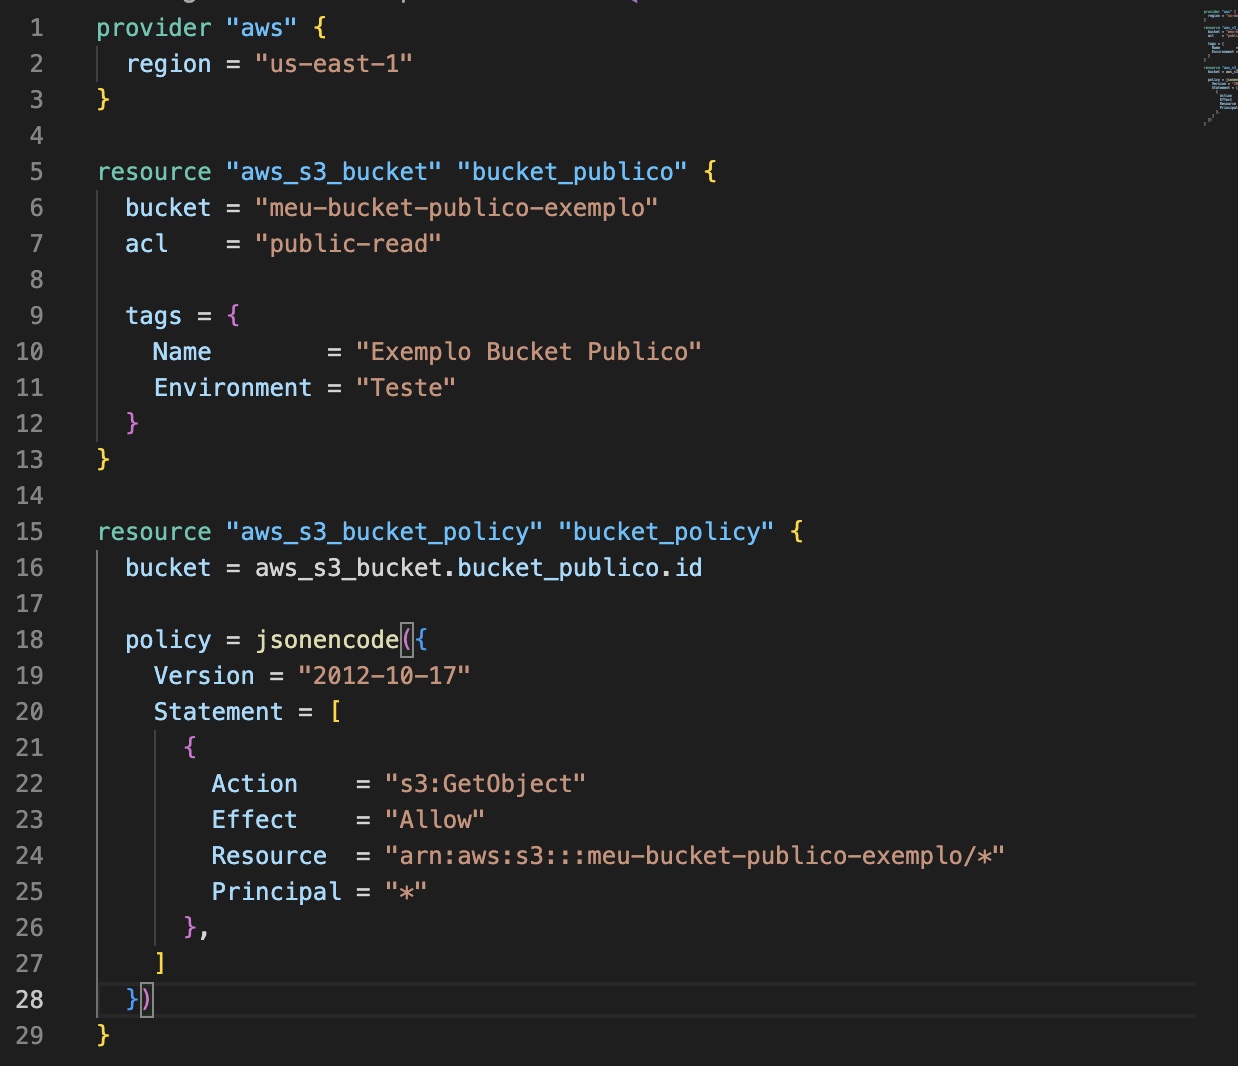Click the "meu-bucket-publico-exemplo" string on line 6
Image resolution: width=1238 pixels, height=1066 pixels.
coord(457,209)
